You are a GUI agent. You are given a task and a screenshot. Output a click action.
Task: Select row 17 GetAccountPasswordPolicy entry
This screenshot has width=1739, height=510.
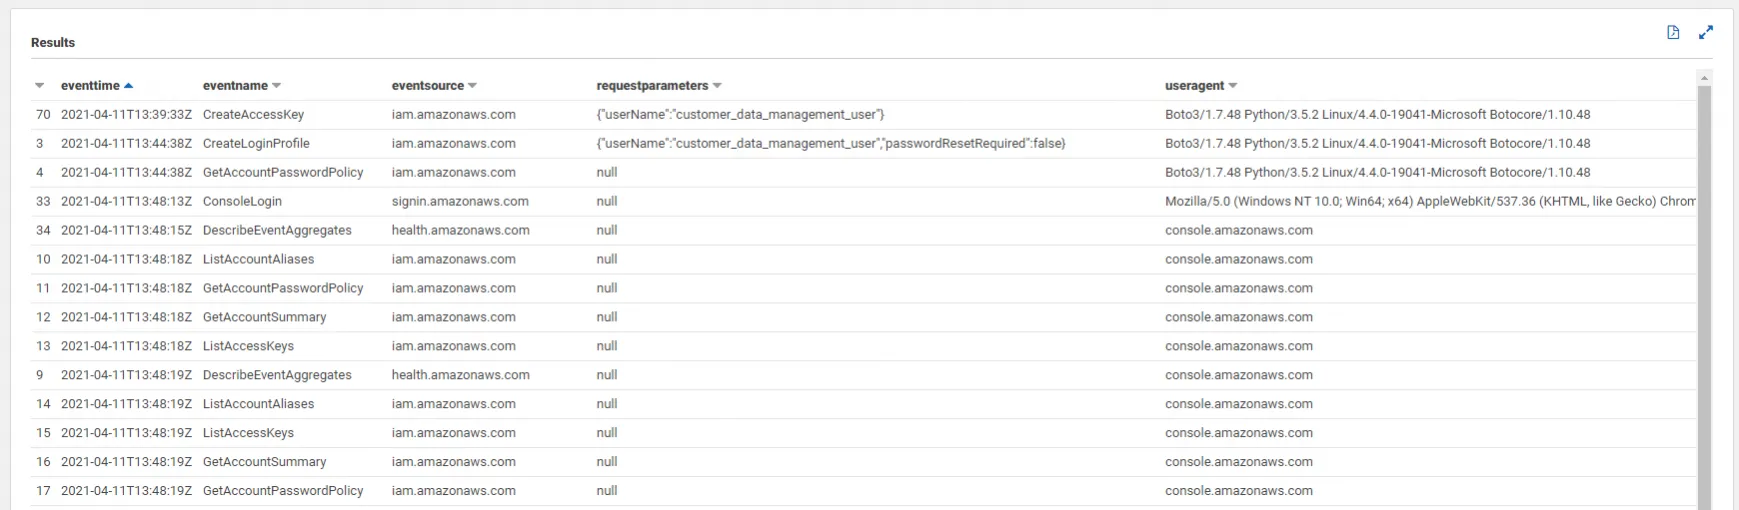coord(863,492)
